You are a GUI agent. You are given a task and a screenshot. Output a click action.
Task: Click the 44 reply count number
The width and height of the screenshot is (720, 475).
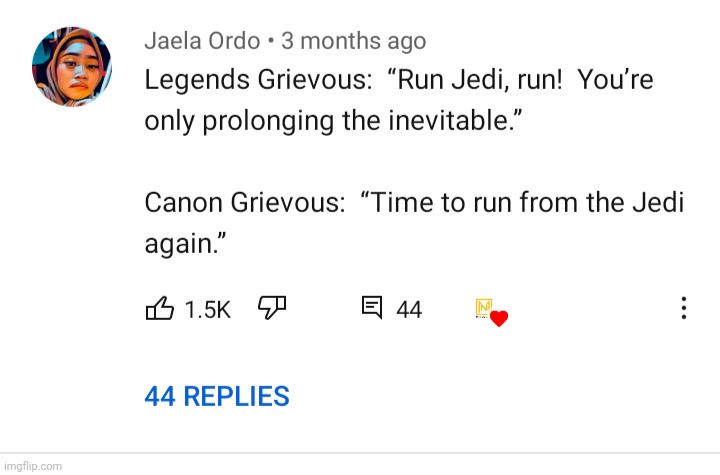tap(409, 310)
